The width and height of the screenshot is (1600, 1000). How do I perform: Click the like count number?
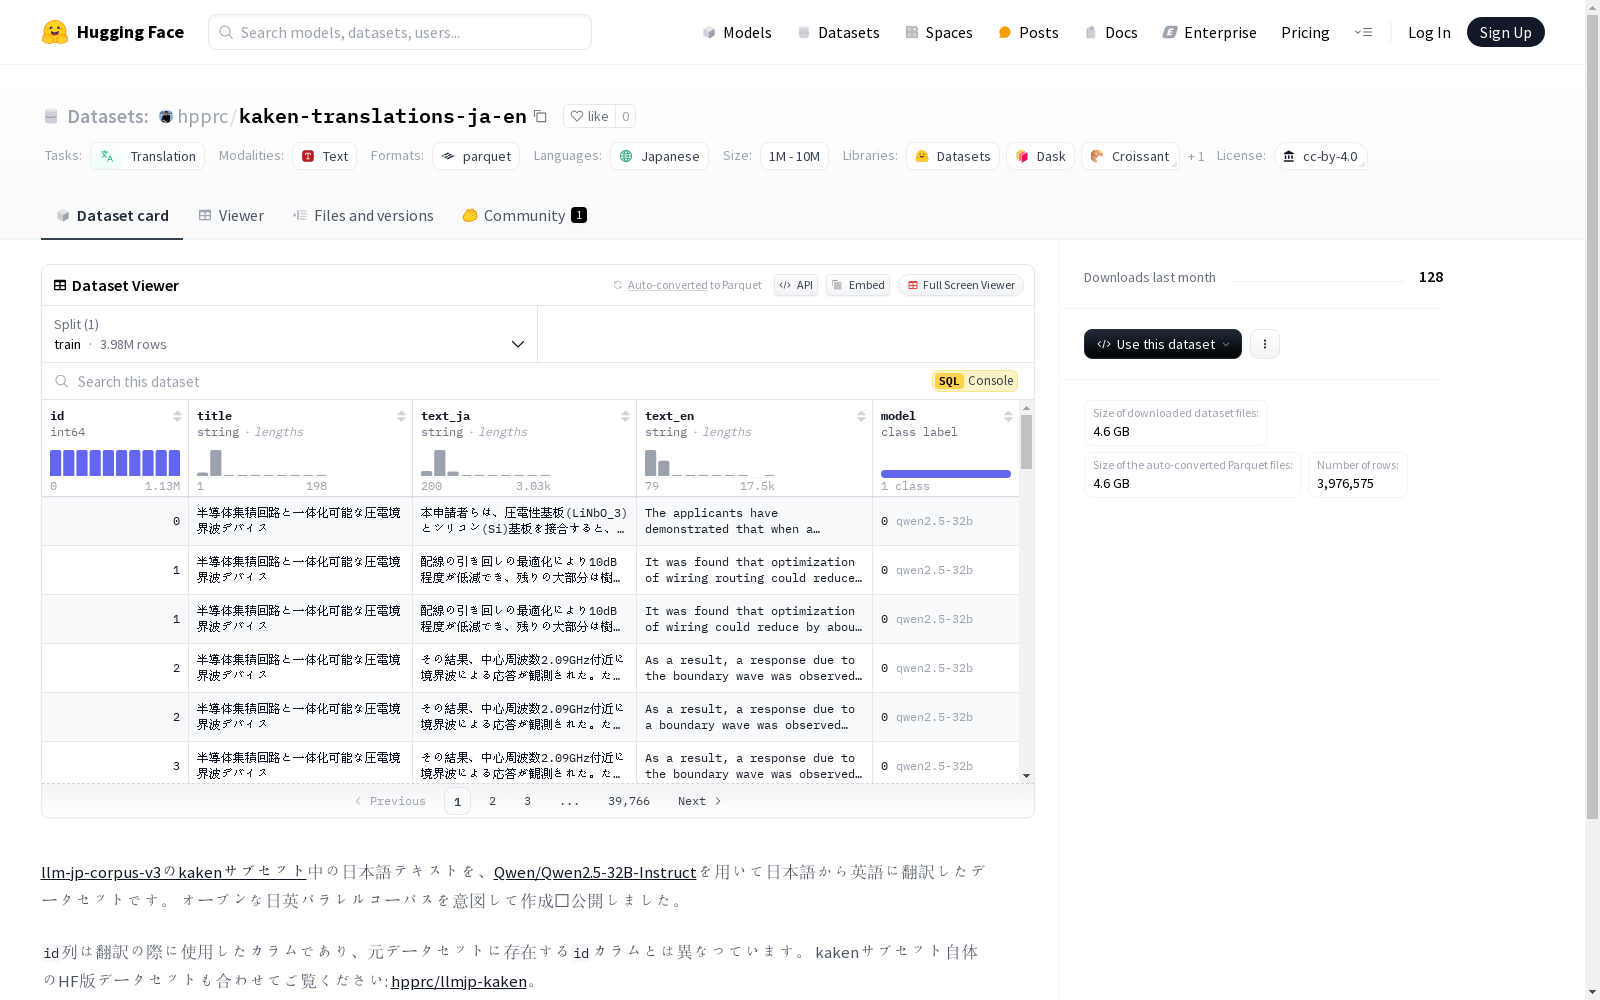[626, 116]
